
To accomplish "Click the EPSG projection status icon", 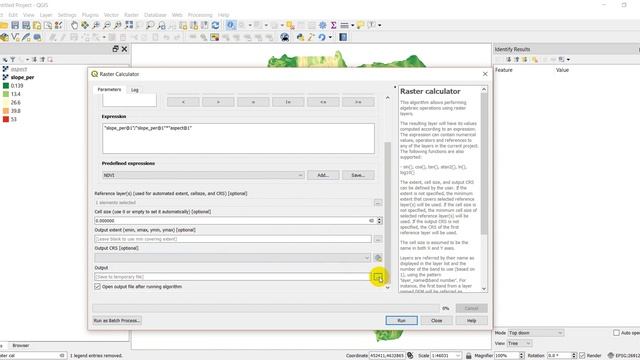I will [x=611, y=356].
